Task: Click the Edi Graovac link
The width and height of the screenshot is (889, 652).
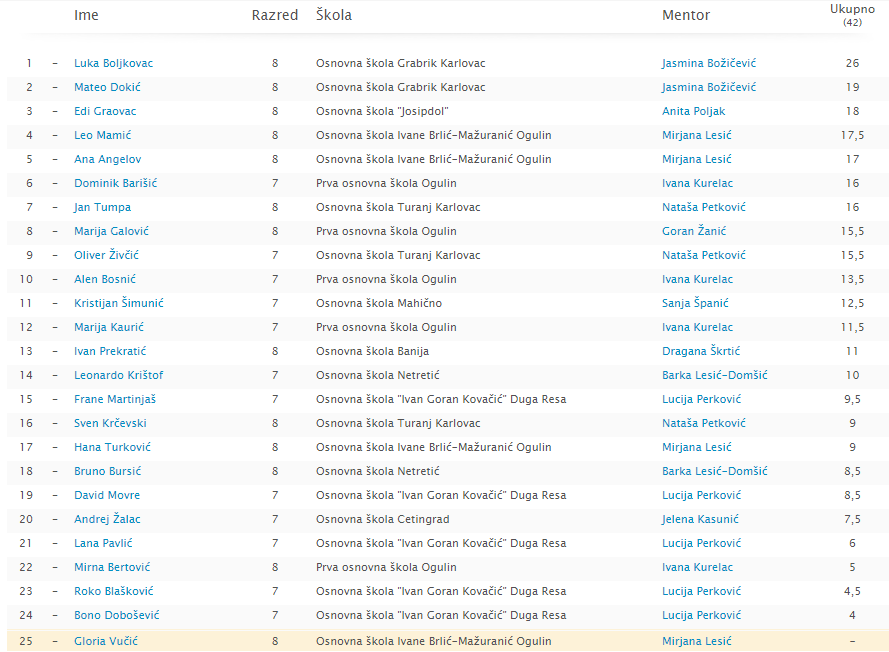Action: click(x=105, y=111)
